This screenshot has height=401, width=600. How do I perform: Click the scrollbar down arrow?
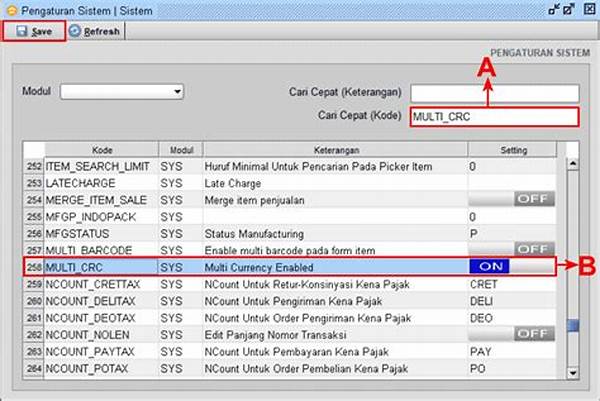click(572, 373)
